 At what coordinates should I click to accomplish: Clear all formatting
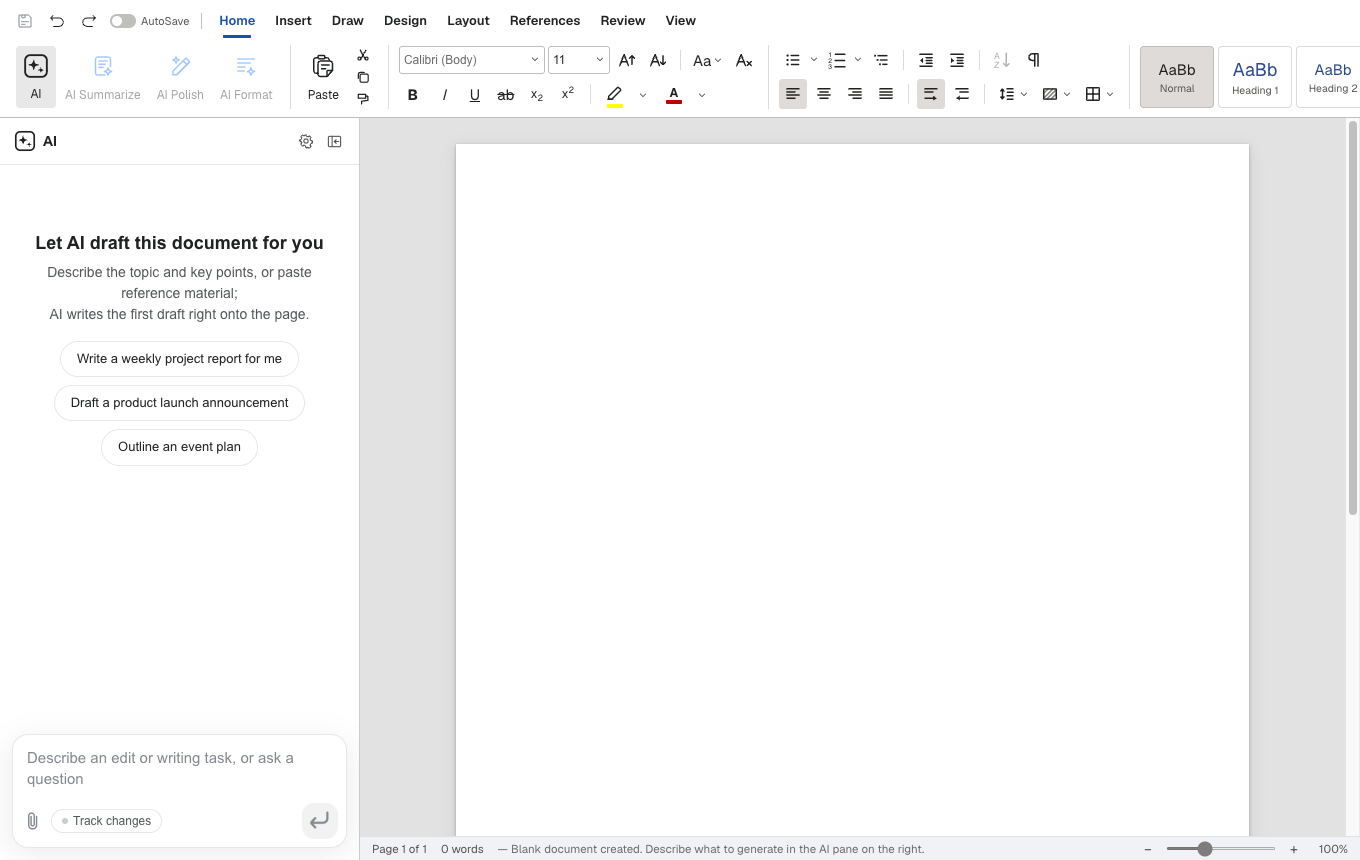(x=744, y=60)
